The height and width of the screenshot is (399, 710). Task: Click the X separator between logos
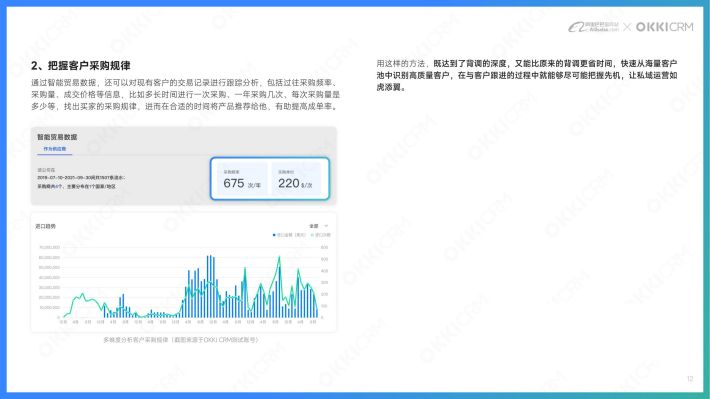coord(627,27)
